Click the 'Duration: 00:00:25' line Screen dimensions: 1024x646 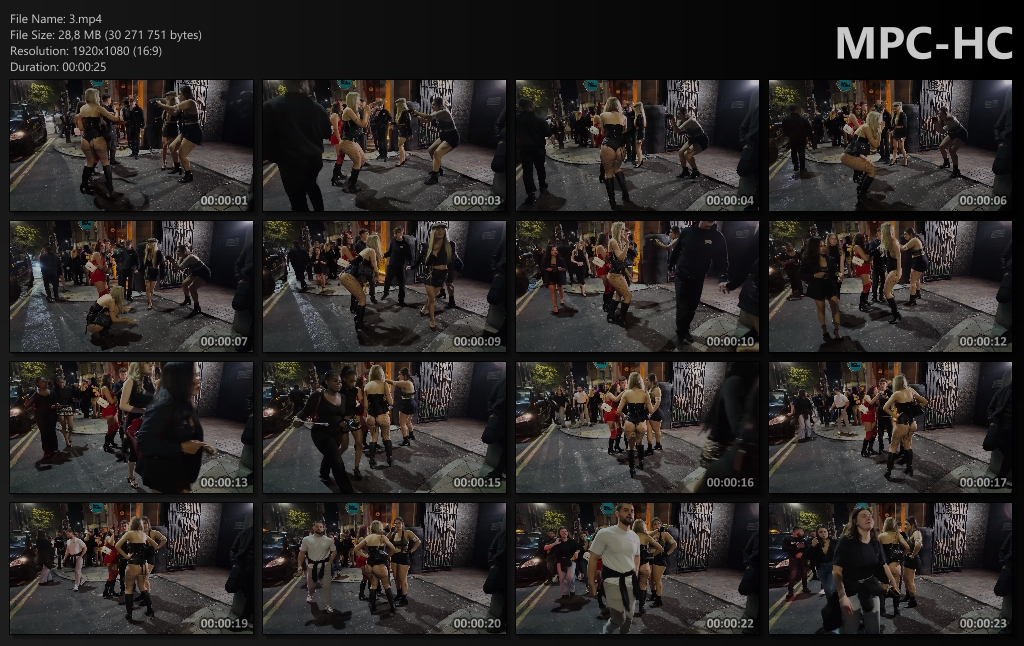[58, 67]
